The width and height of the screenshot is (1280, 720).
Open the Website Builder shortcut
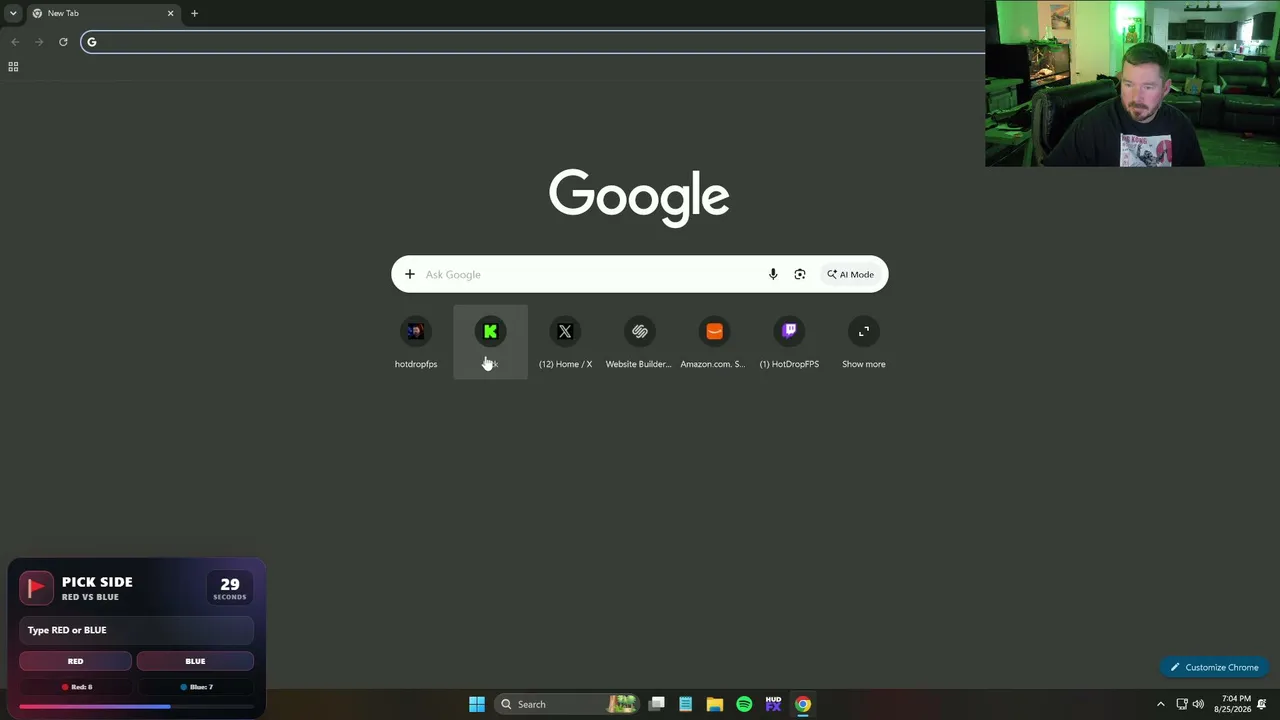tap(639, 342)
